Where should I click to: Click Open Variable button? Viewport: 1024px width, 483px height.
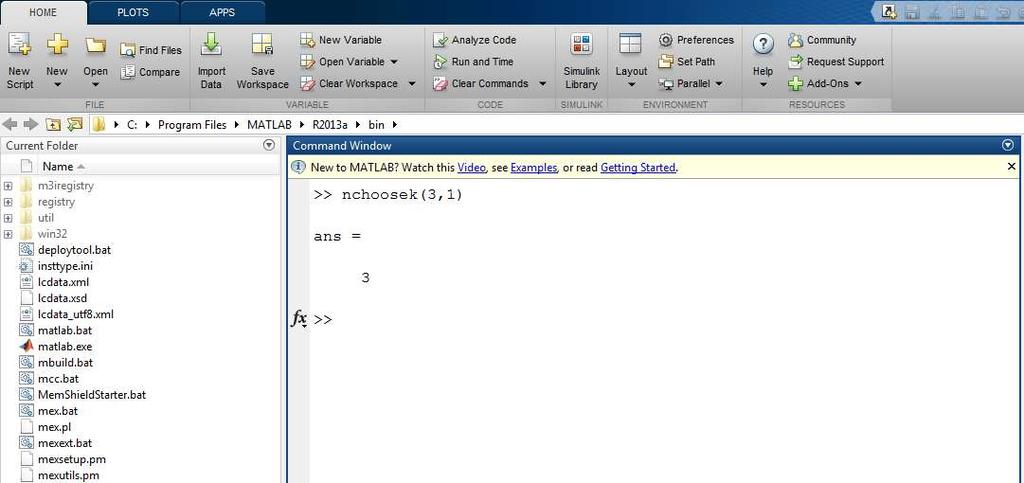[342, 61]
